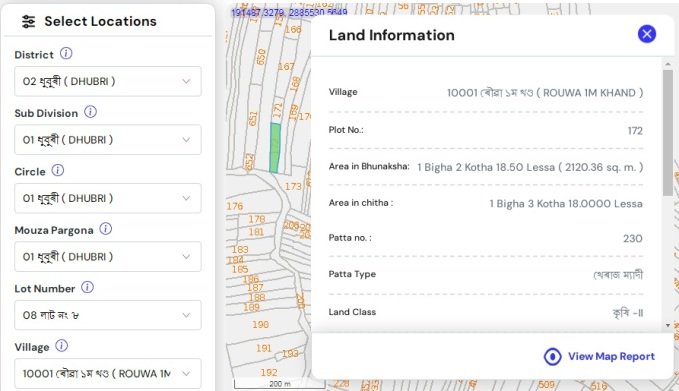Viewport: 679px width, 391px height.
Task: Click the Land Class label
Action: click(x=352, y=312)
